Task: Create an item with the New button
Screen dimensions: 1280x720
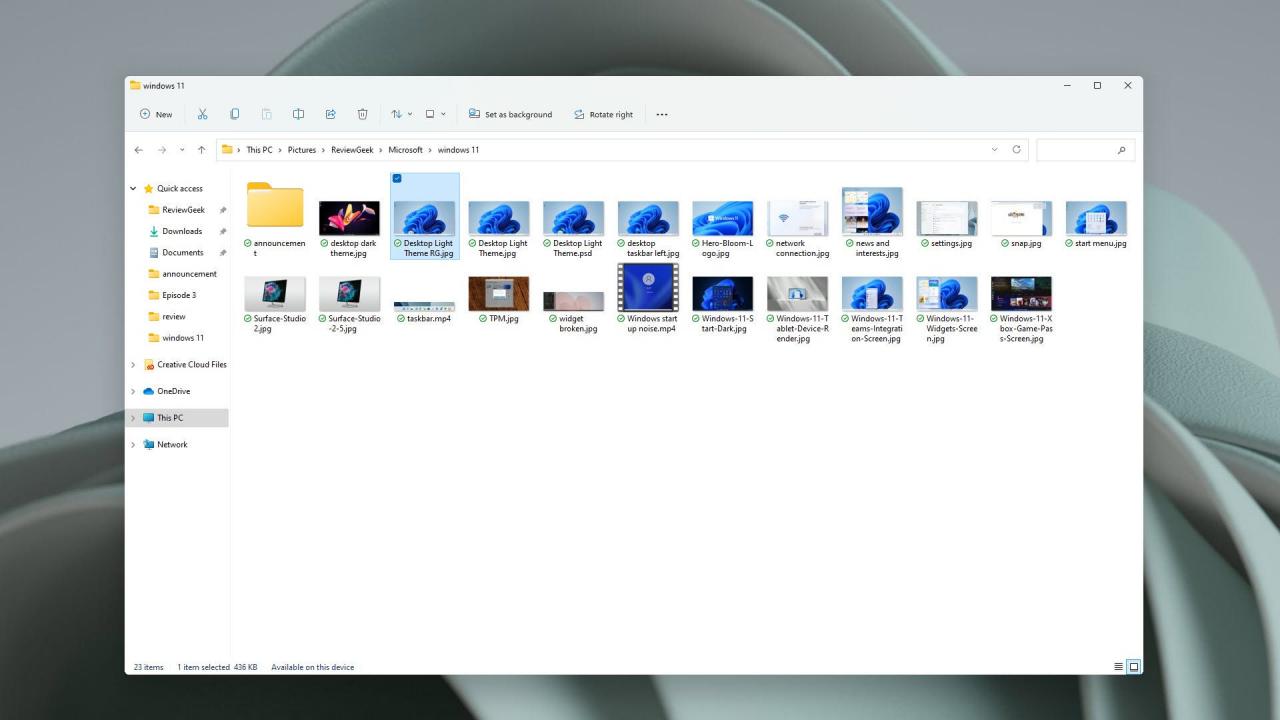Action: (x=155, y=114)
